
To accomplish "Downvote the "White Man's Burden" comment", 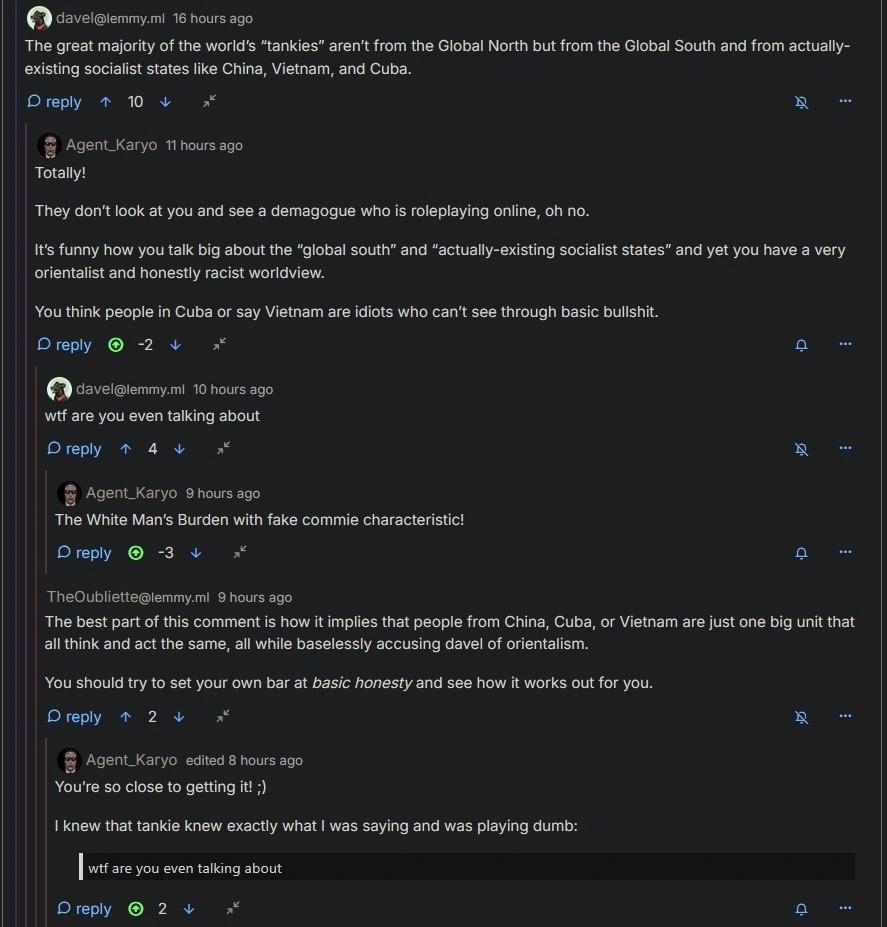I will pos(196,553).
